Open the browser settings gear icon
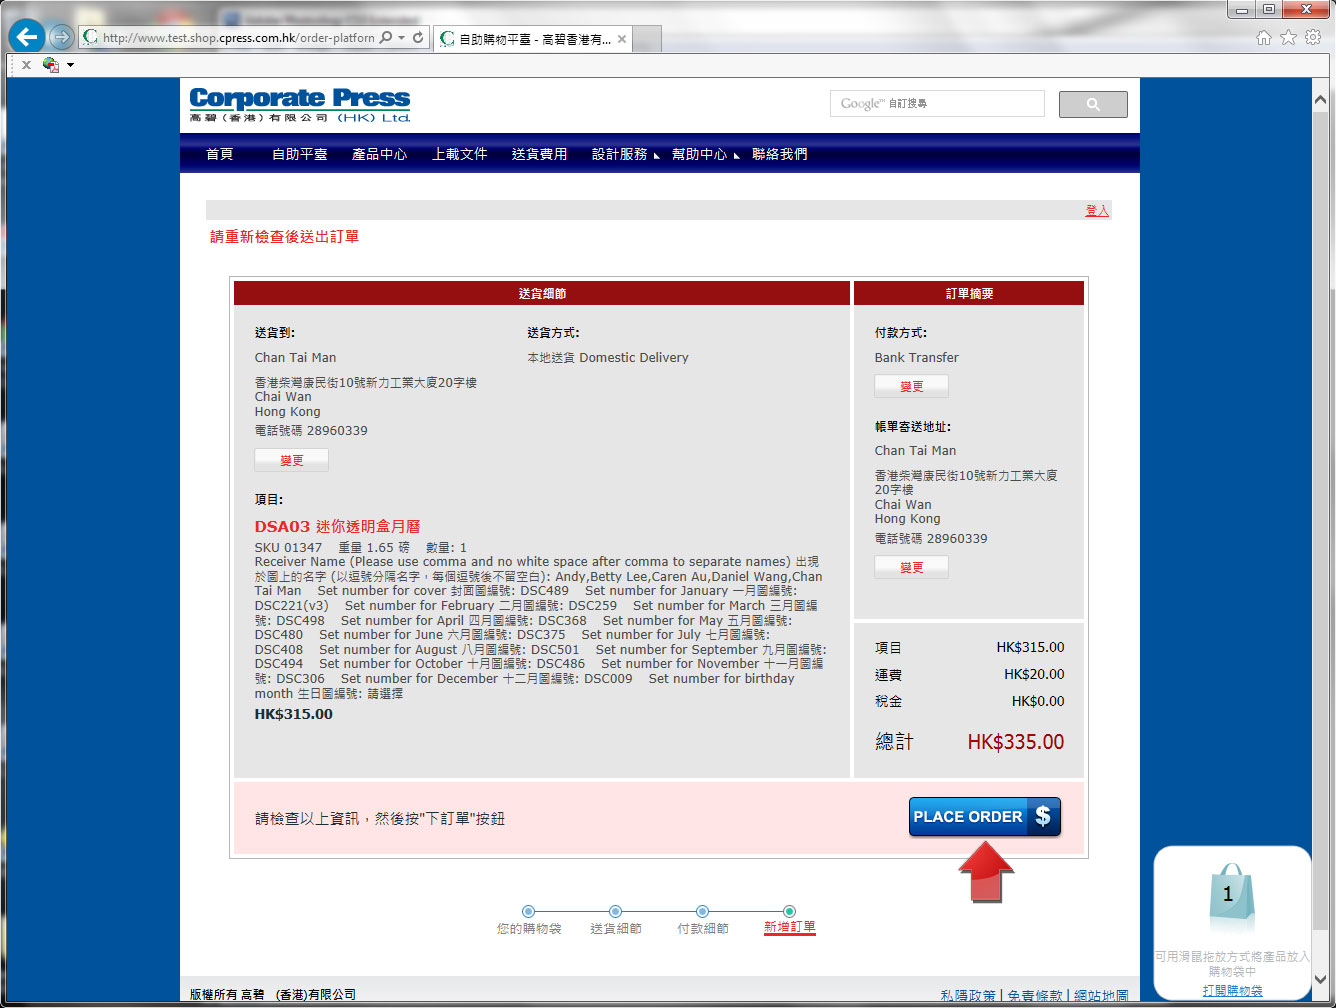This screenshot has height=1008, width=1336. click(x=1313, y=38)
